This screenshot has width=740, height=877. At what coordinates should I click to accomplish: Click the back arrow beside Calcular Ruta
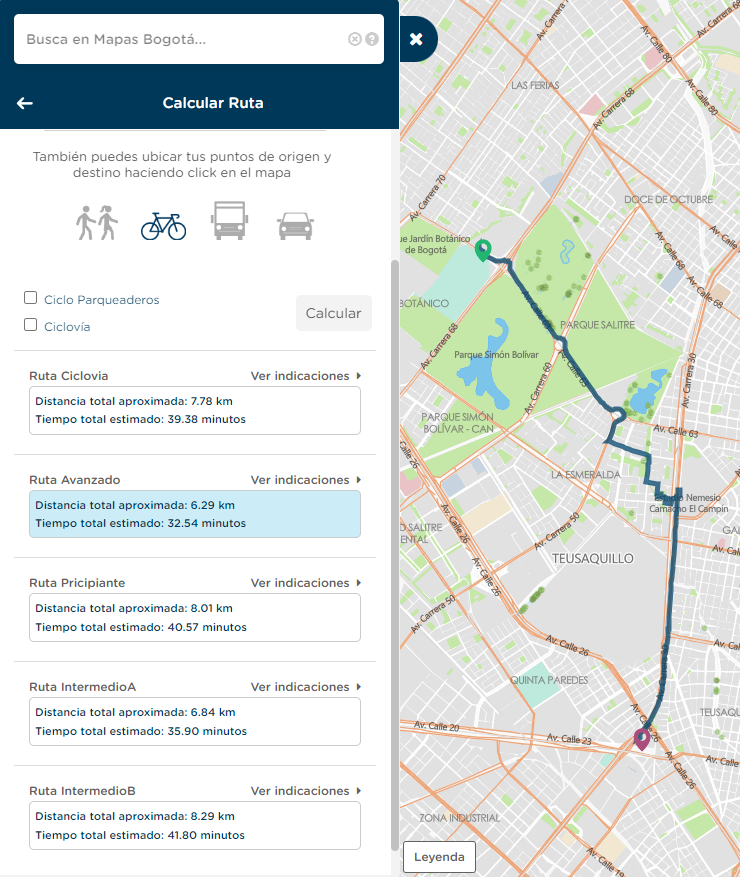tap(25, 103)
